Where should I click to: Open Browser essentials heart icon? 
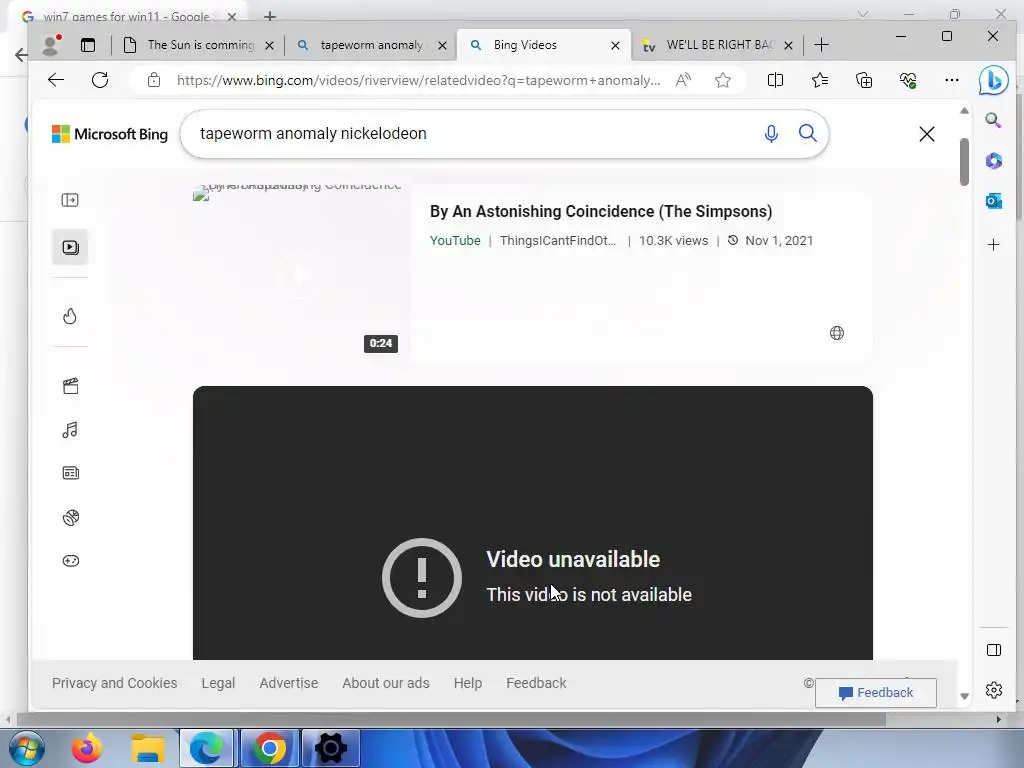[908, 80]
